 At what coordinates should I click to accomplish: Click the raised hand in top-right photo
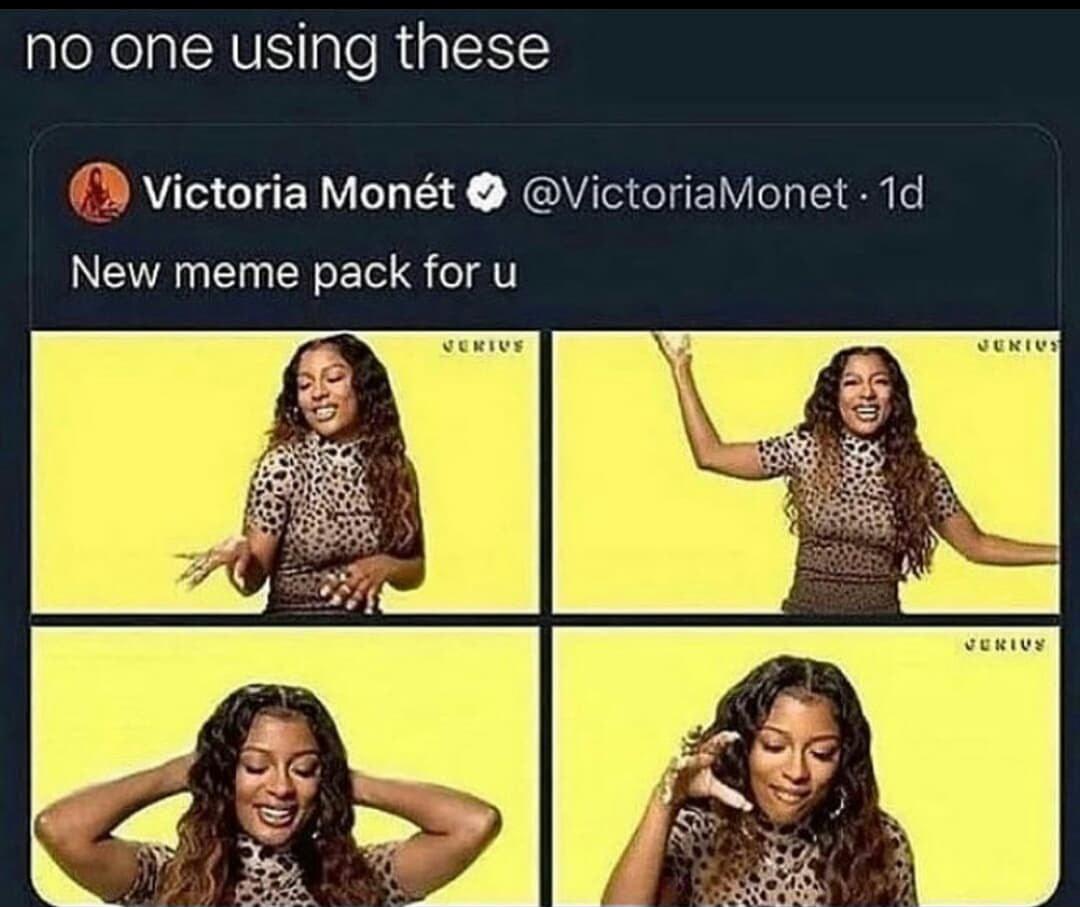pyautogui.click(x=674, y=351)
